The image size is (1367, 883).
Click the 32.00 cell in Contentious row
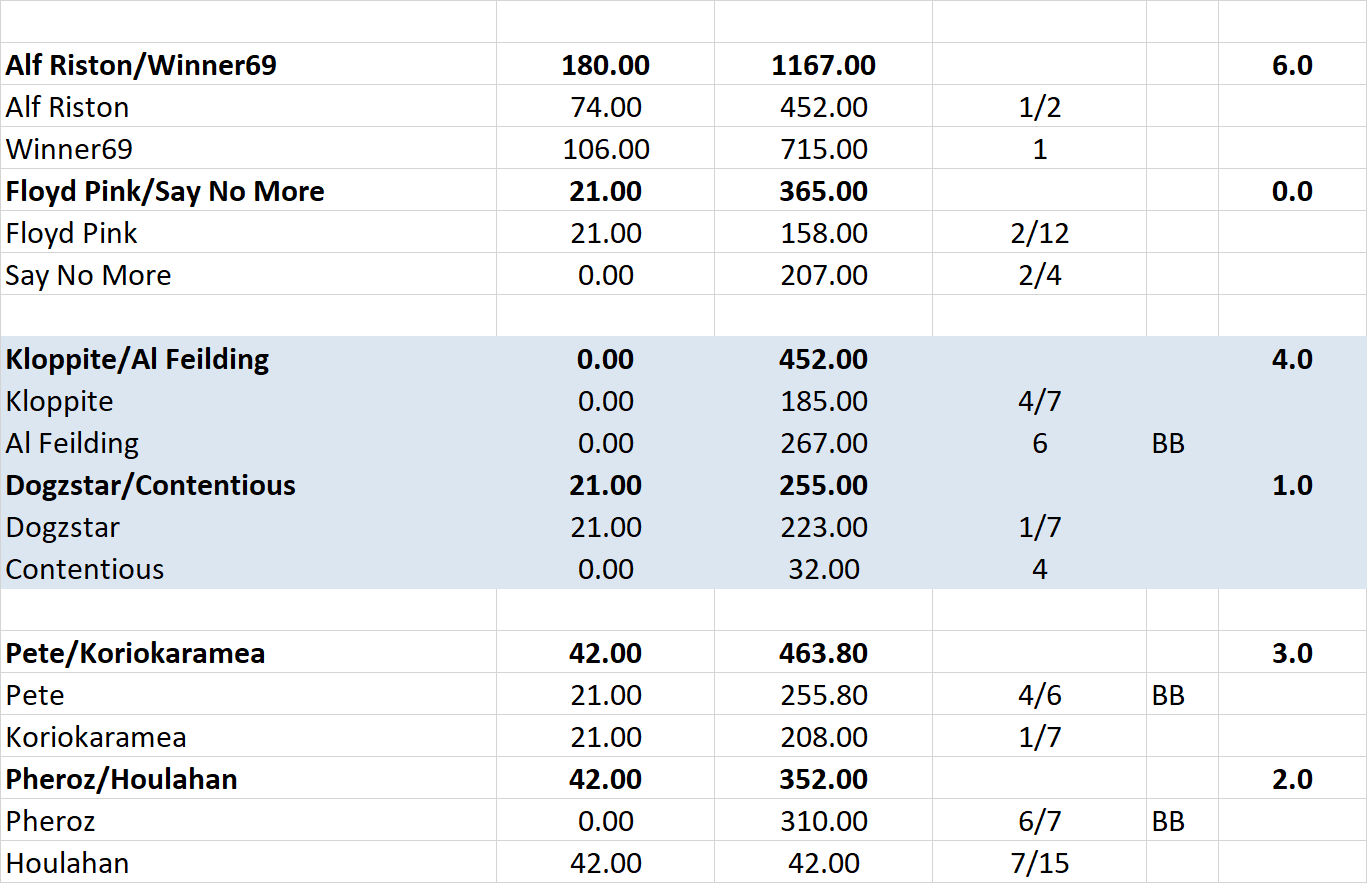(823, 570)
